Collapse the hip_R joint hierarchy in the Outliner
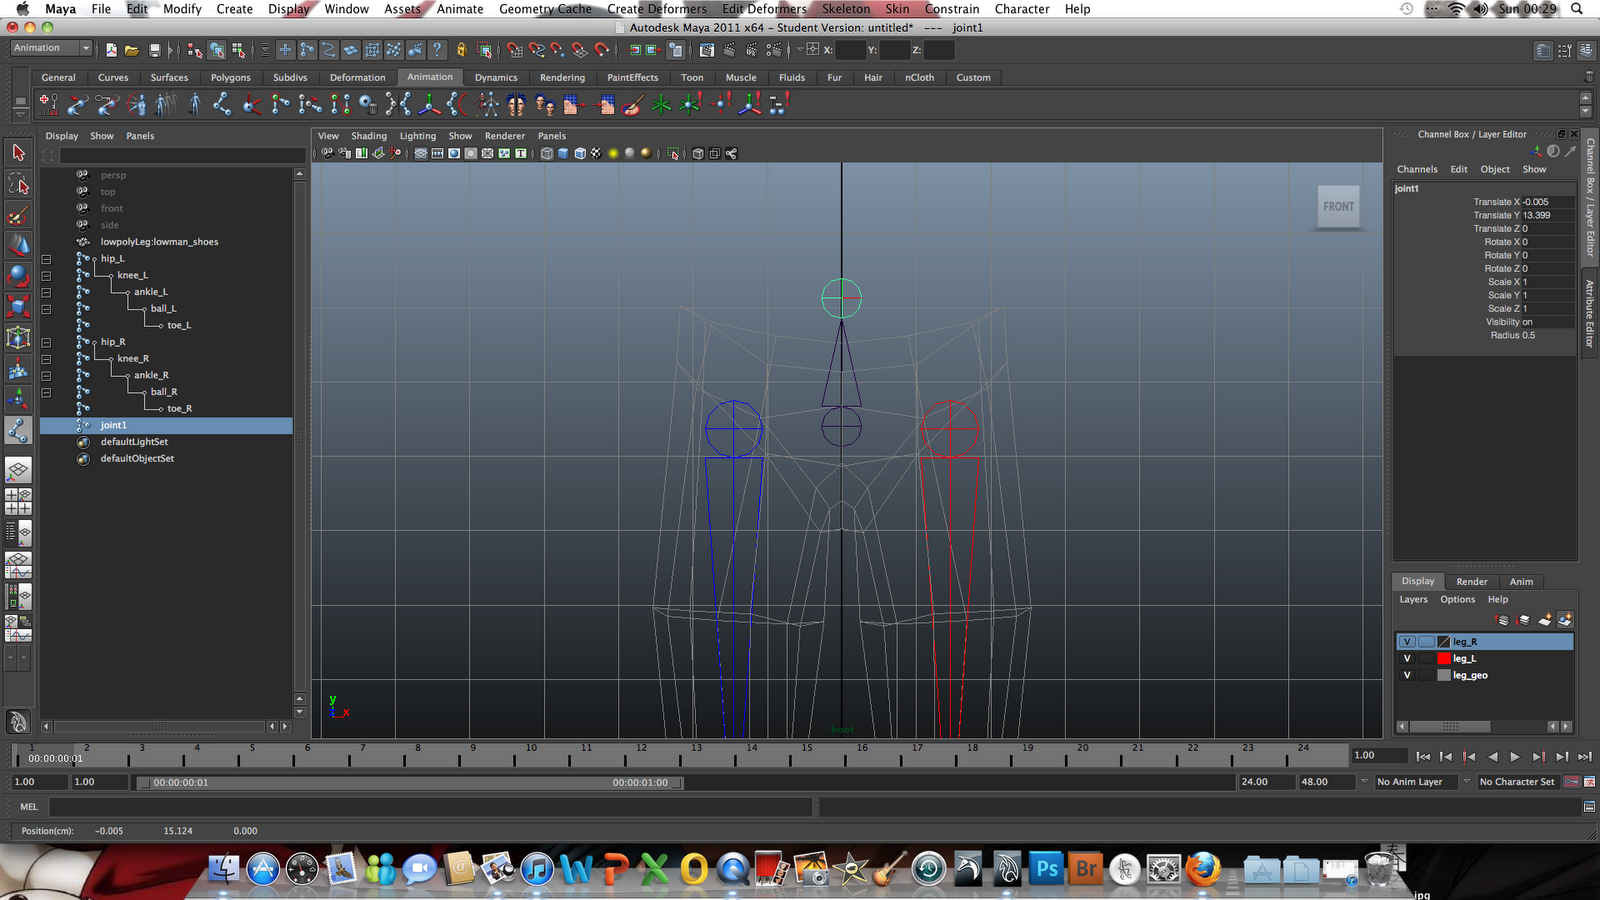Viewport: 1600px width, 900px height. tap(45, 341)
